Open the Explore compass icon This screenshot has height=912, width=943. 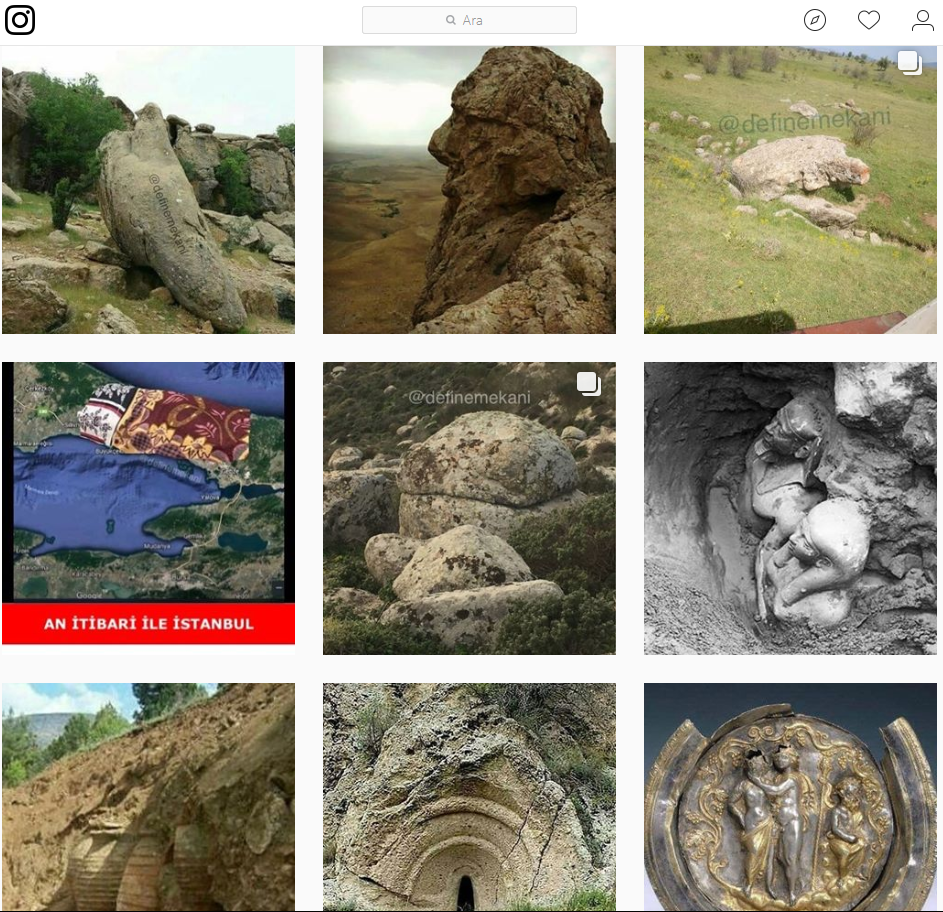point(815,20)
